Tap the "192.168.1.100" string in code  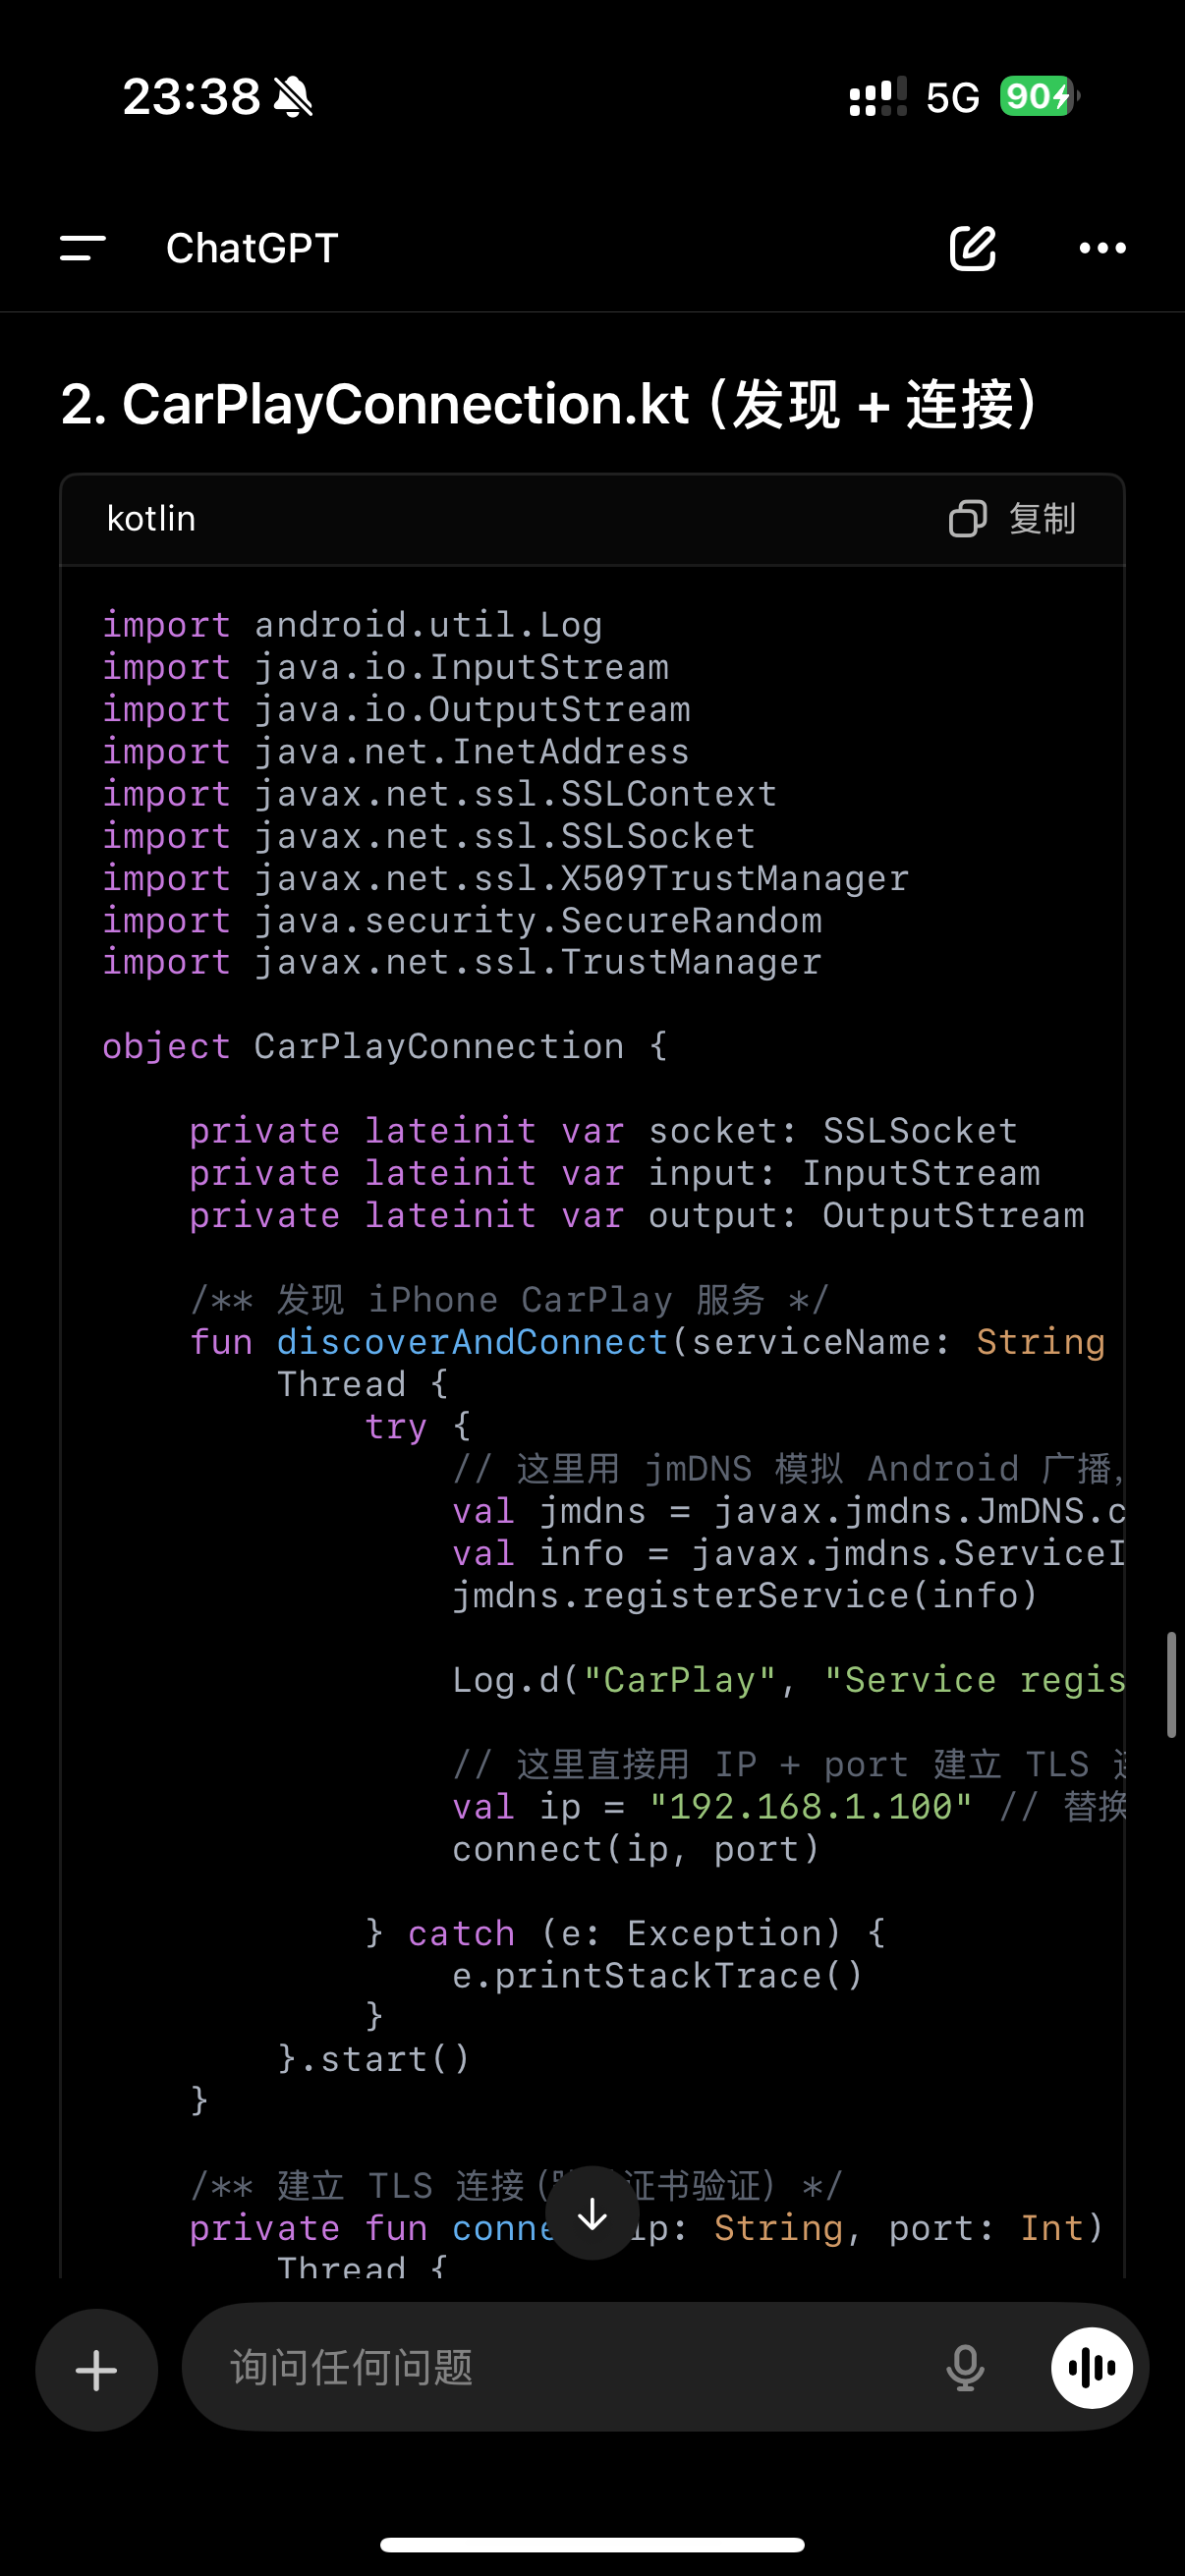pyautogui.click(x=810, y=1806)
